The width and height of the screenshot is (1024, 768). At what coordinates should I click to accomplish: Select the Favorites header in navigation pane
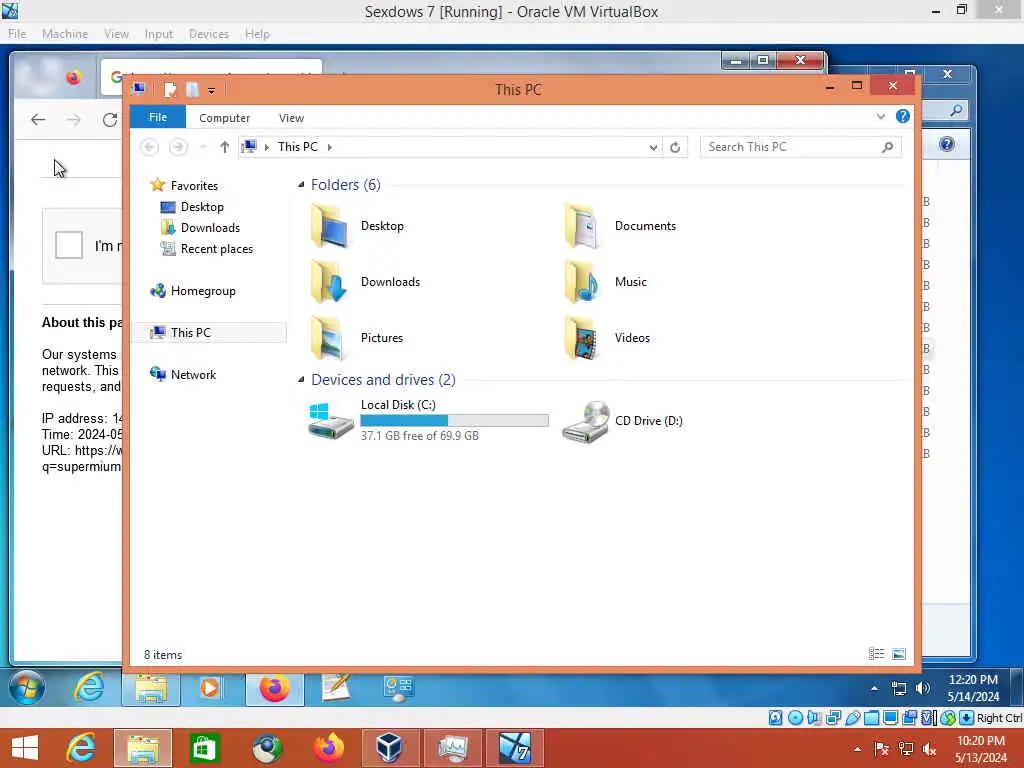[x=184, y=185]
